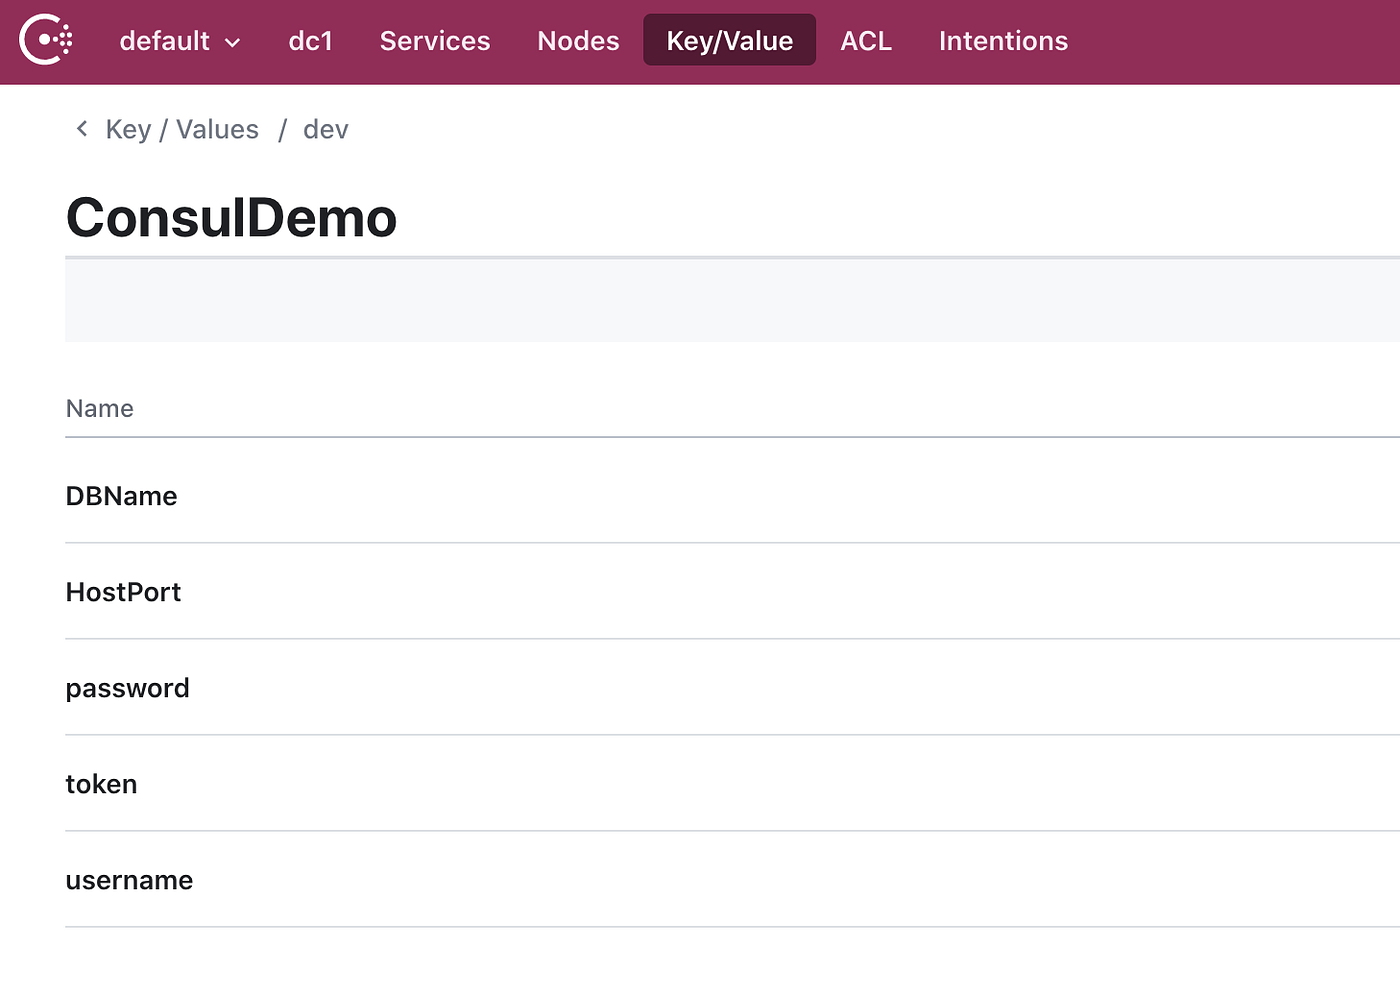
Task: Click the ConsulDemo page heading
Action: 231,217
